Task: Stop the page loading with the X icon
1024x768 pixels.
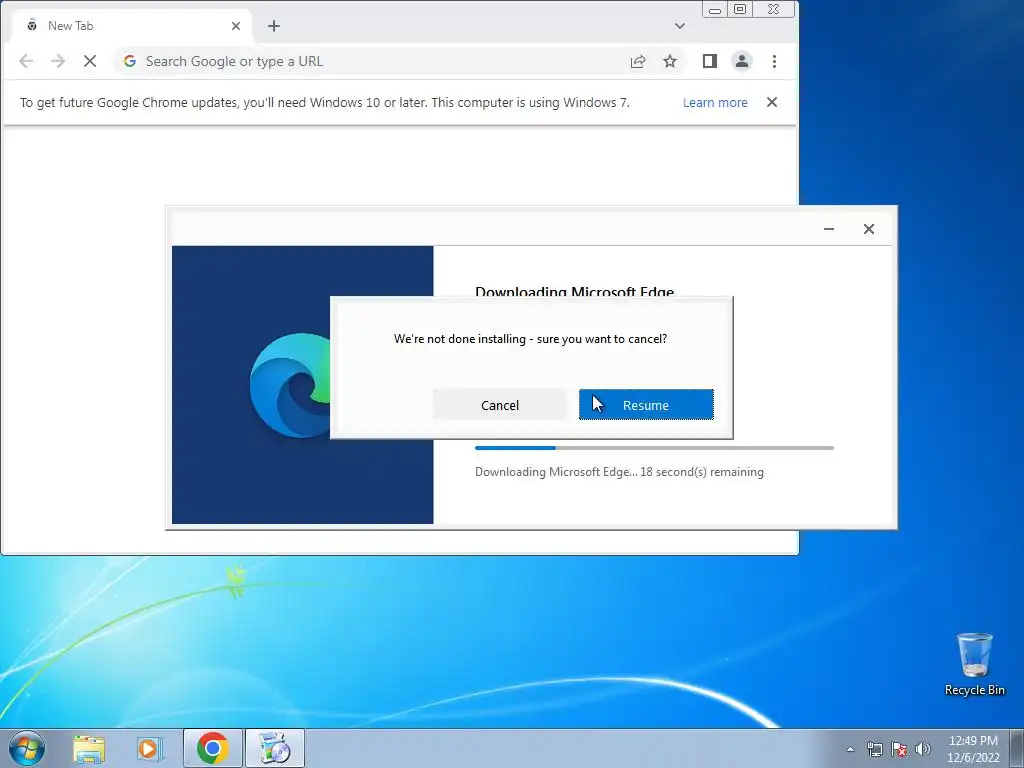Action: 90,61
